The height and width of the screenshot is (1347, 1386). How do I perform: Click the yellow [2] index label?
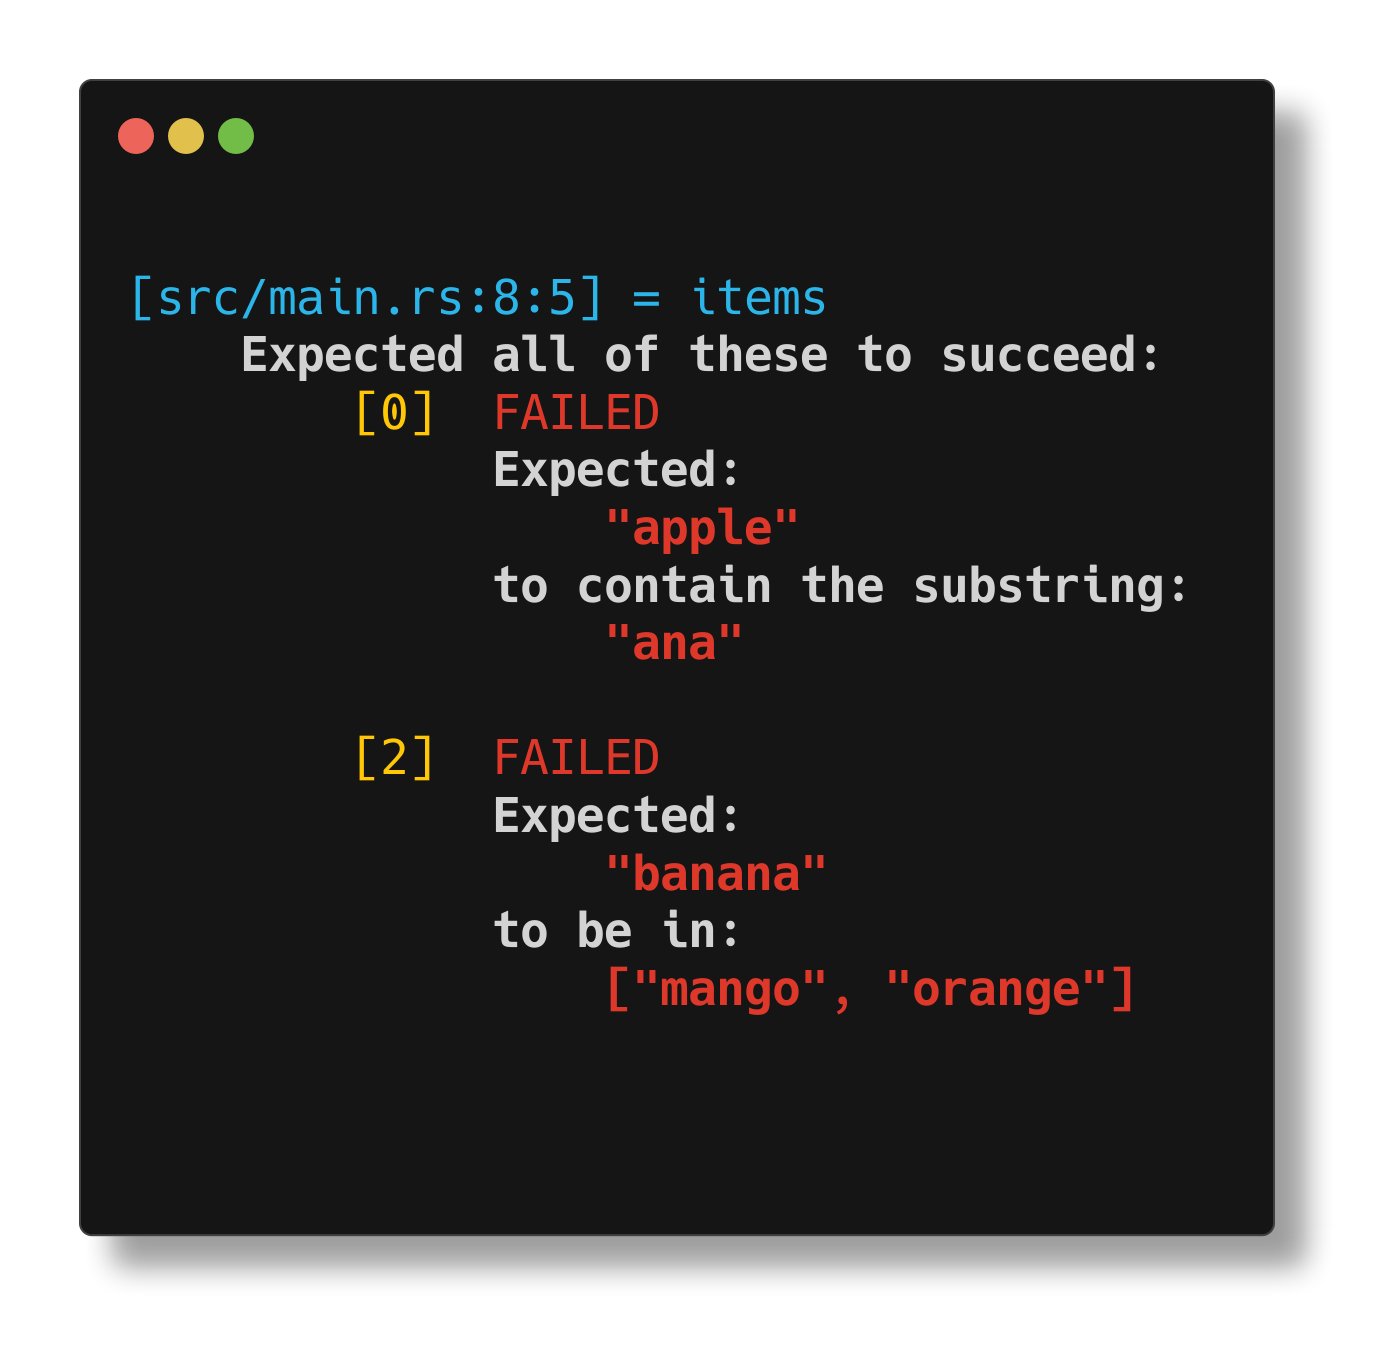pos(395,758)
